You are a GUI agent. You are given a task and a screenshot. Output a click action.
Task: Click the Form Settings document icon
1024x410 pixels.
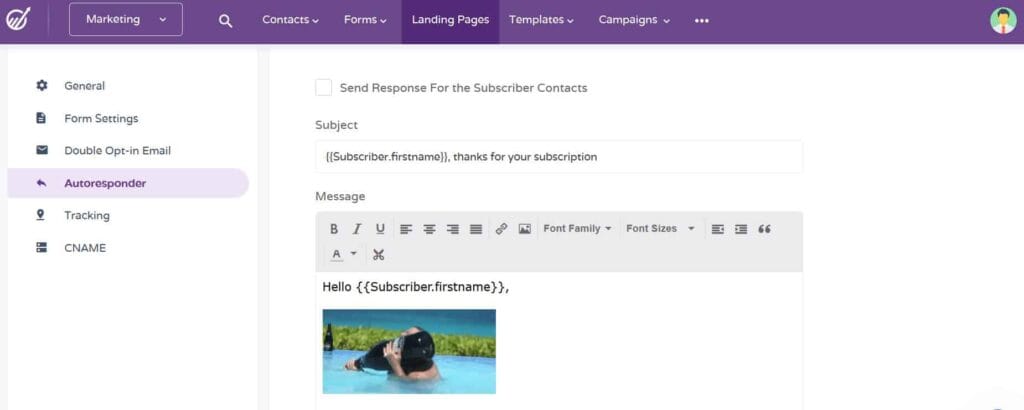(41, 118)
